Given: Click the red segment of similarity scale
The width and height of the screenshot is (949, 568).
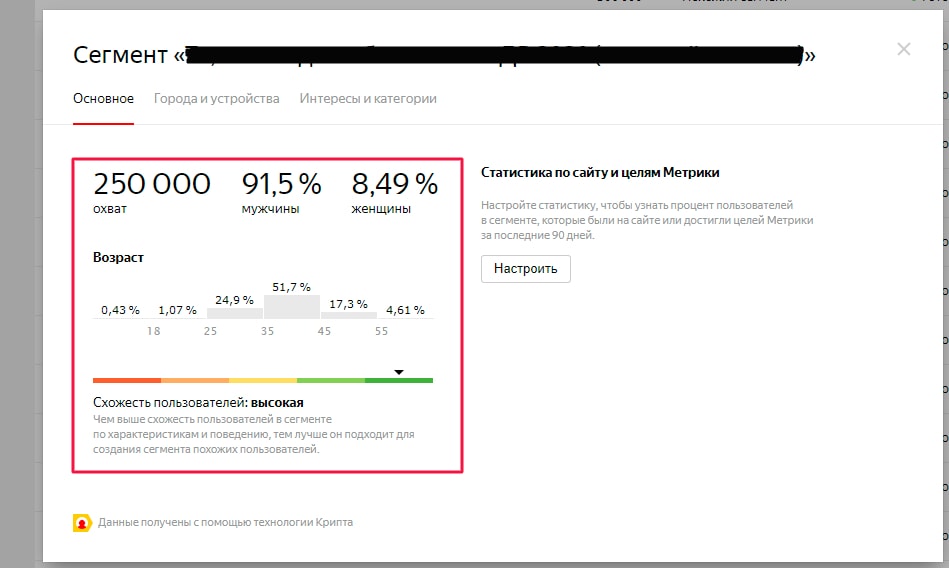Looking at the screenshot, I should pyautogui.click(x=126, y=380).
